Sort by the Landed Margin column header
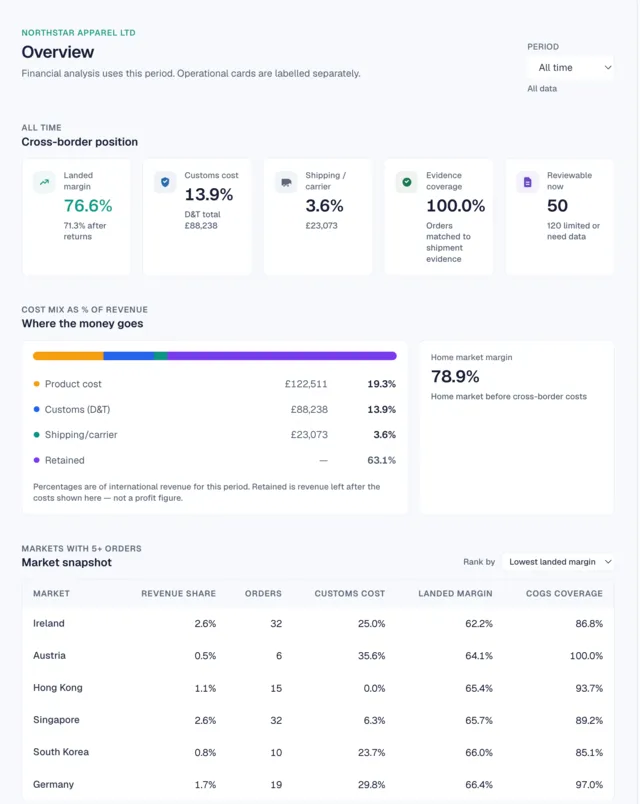The height and width of the screenshot is (804, 640). tap(455, 593)
